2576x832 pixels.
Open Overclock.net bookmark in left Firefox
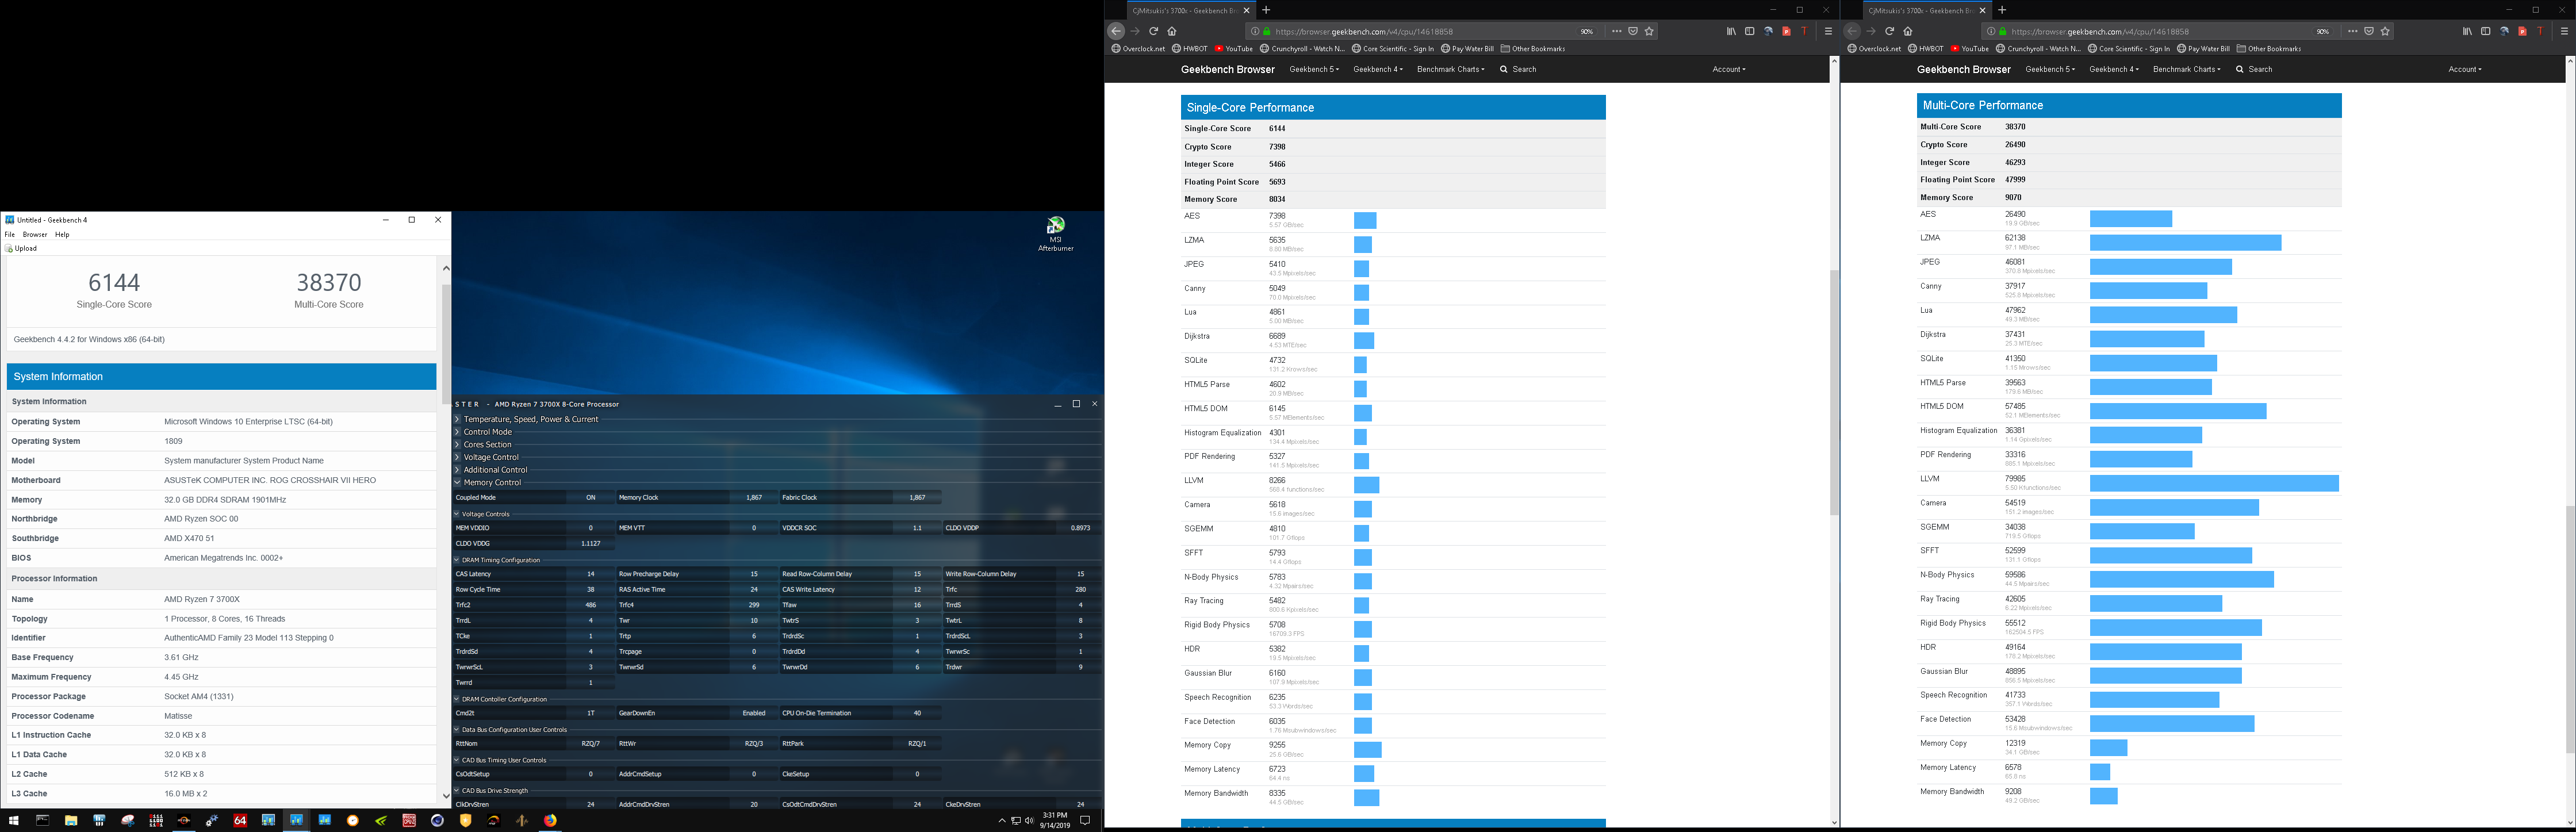click(x=1139, y=48)
